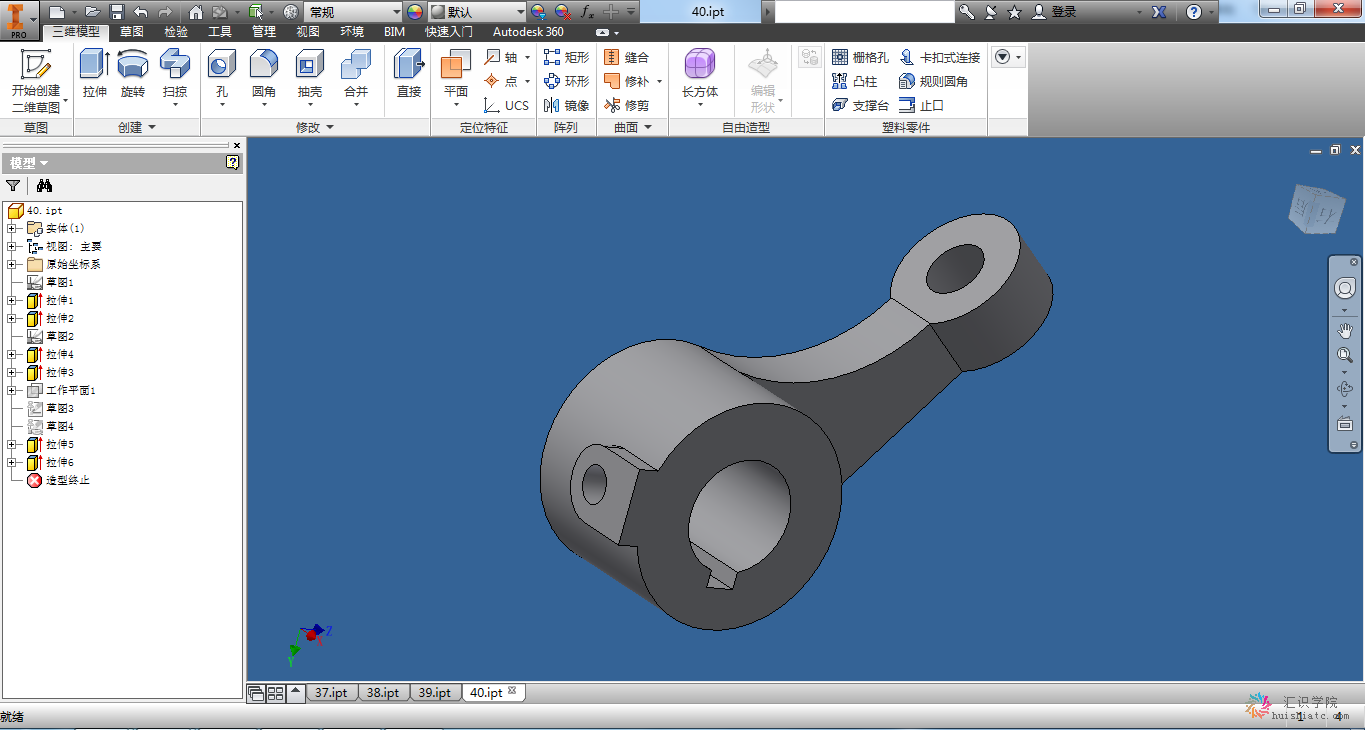This screenshot has width=1365, height=730.
Task: Undo the last action
Action: coord(140,12)
